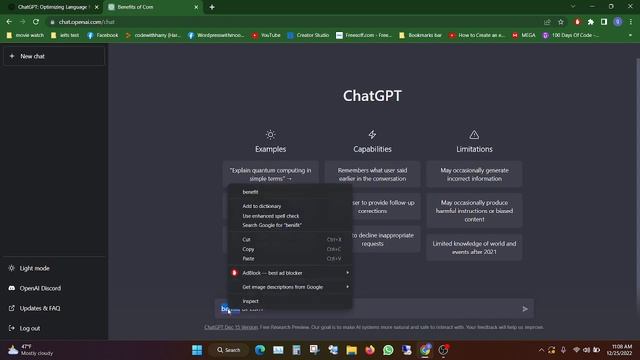This screenshot has height=360, width=640.
Task: Open Chrome three-dot menu
Action: coord(631,22)
